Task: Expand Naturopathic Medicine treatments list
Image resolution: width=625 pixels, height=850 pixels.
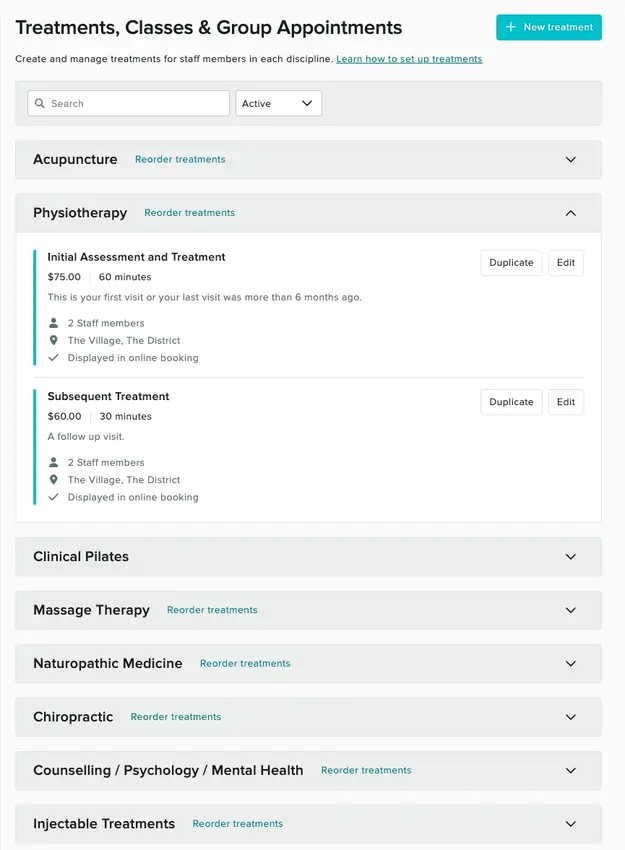Action: 571,664
